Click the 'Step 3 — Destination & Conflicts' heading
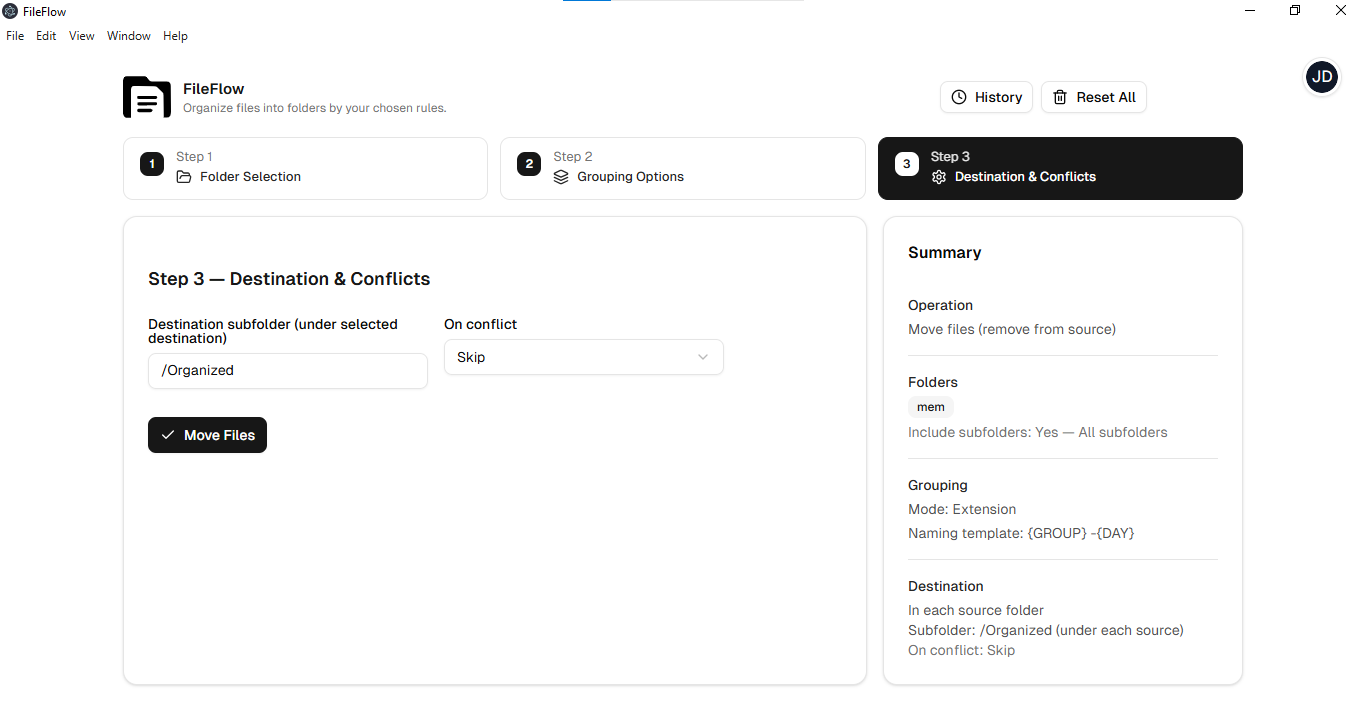Viewport: 1366px width, 726px height. (289, 279)
